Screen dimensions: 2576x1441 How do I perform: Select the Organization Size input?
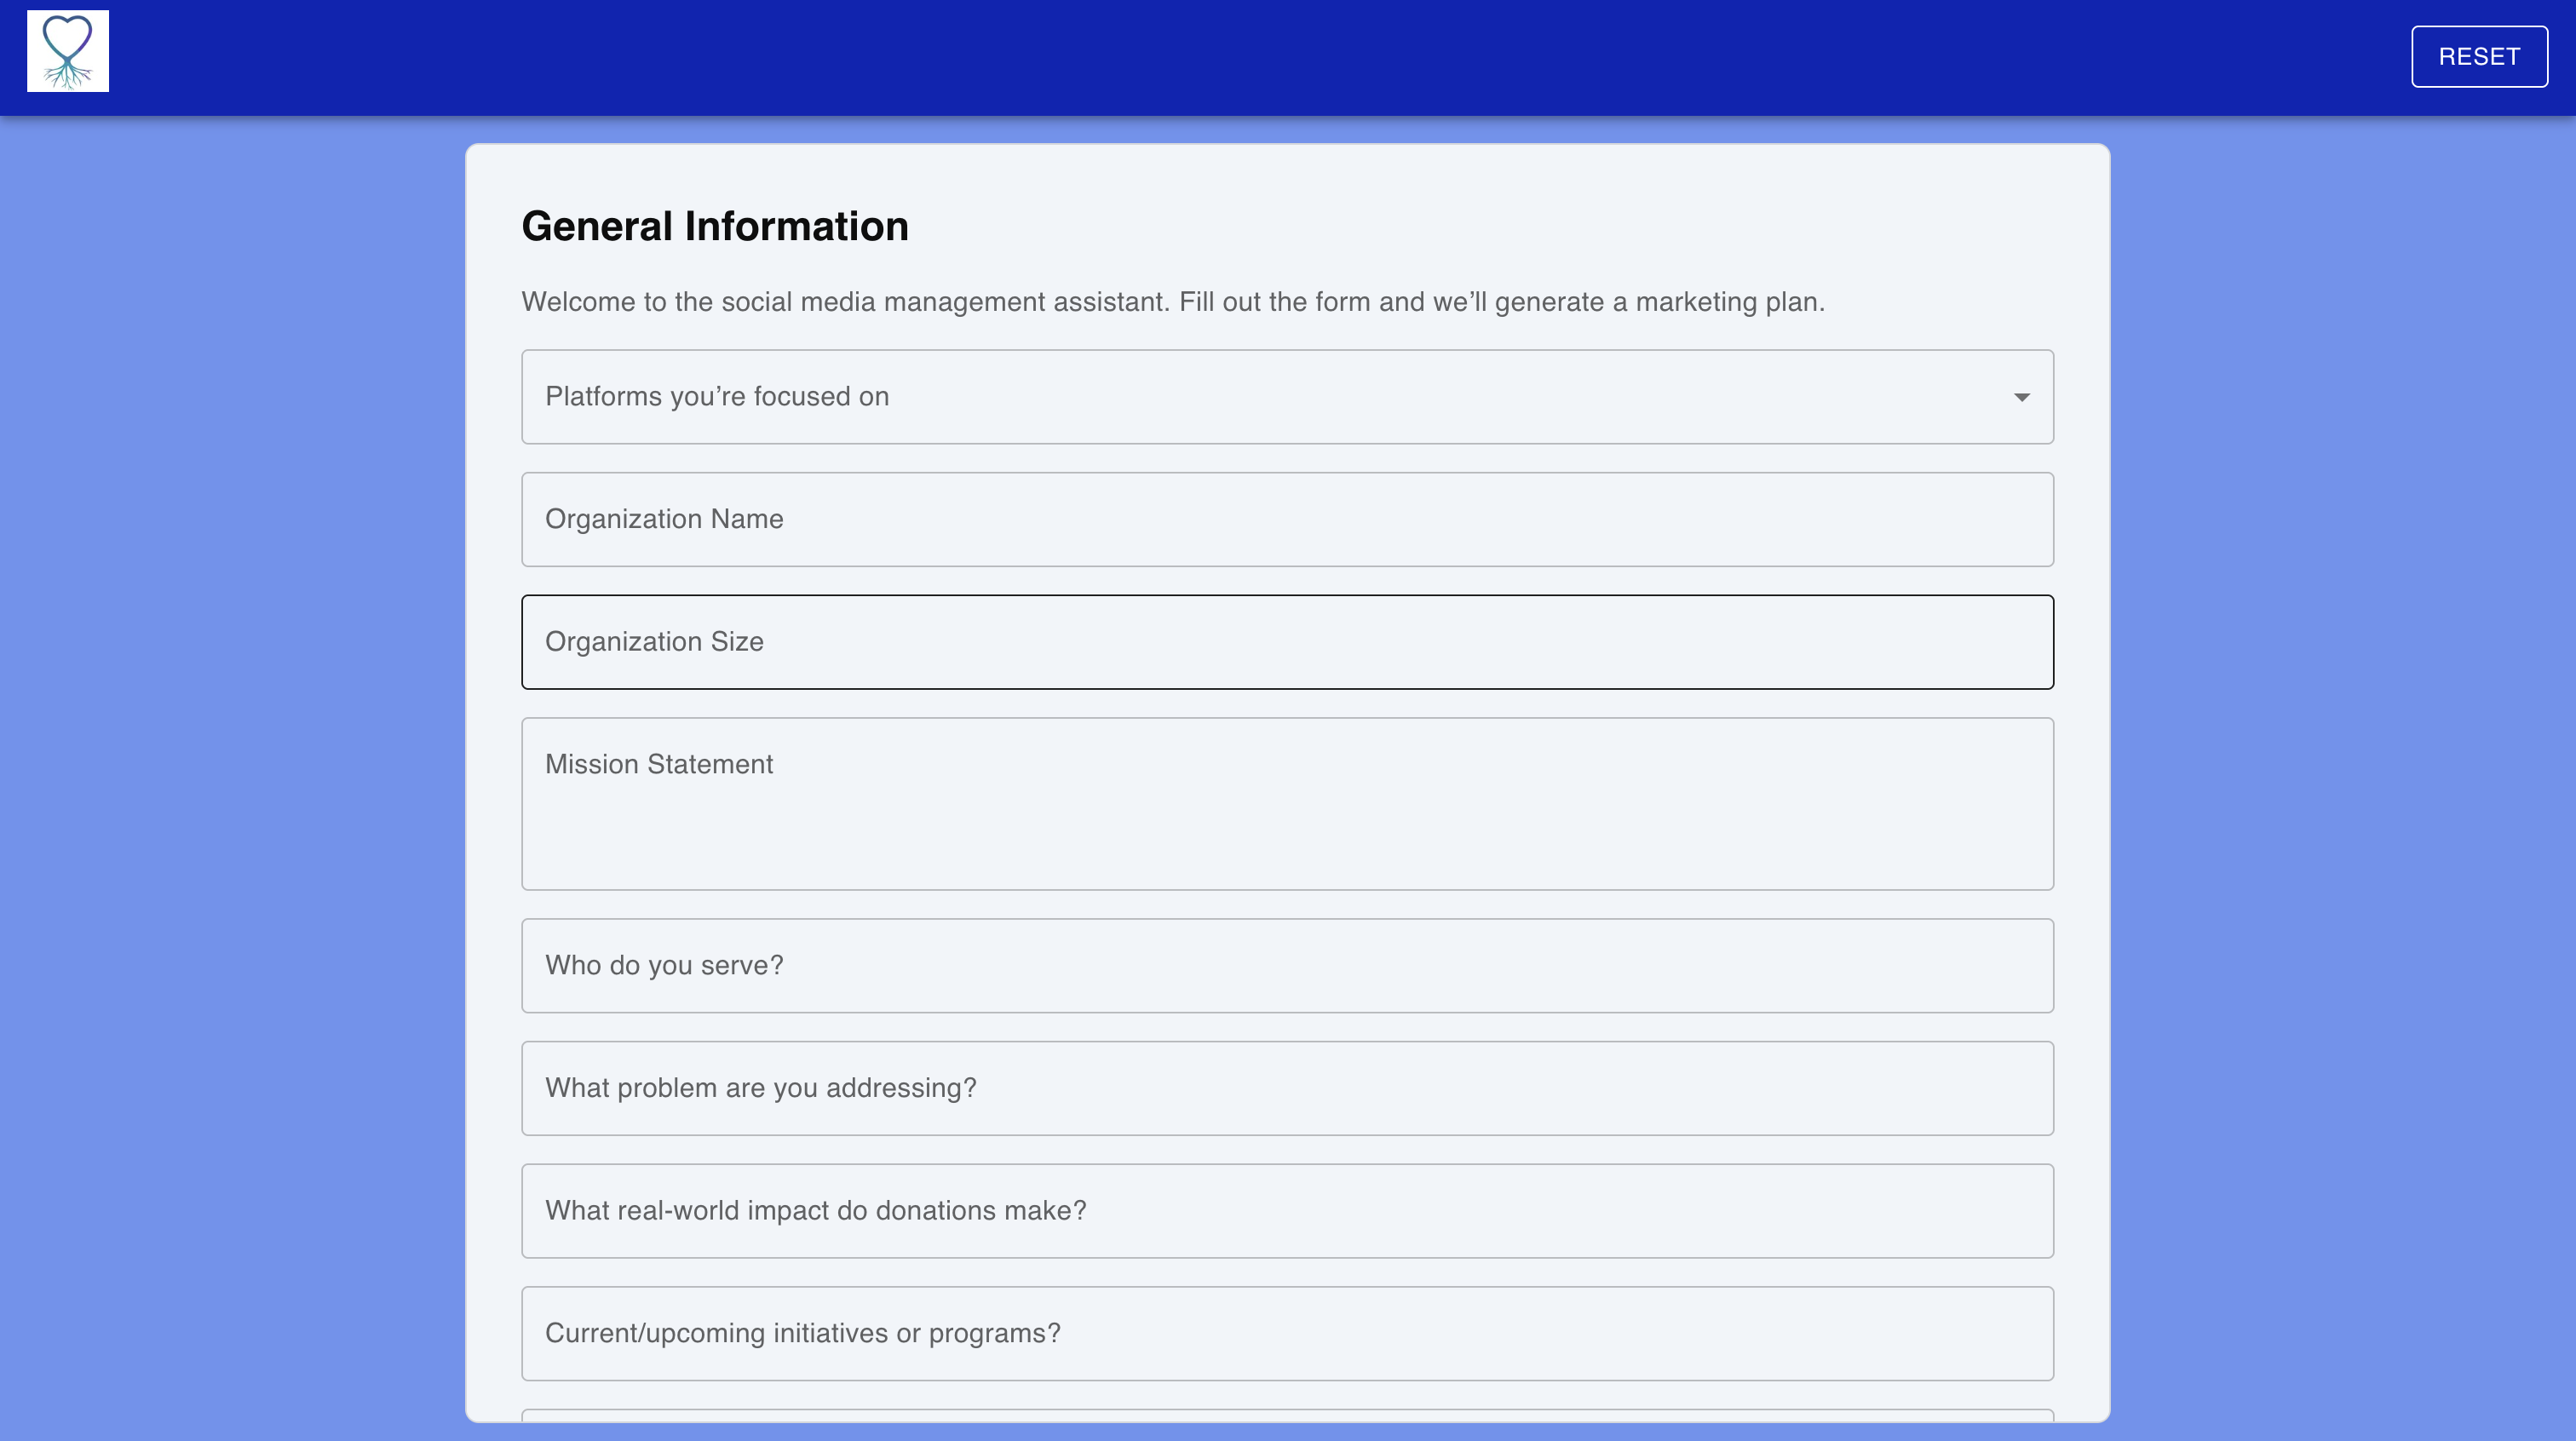tap(1287, 642)
